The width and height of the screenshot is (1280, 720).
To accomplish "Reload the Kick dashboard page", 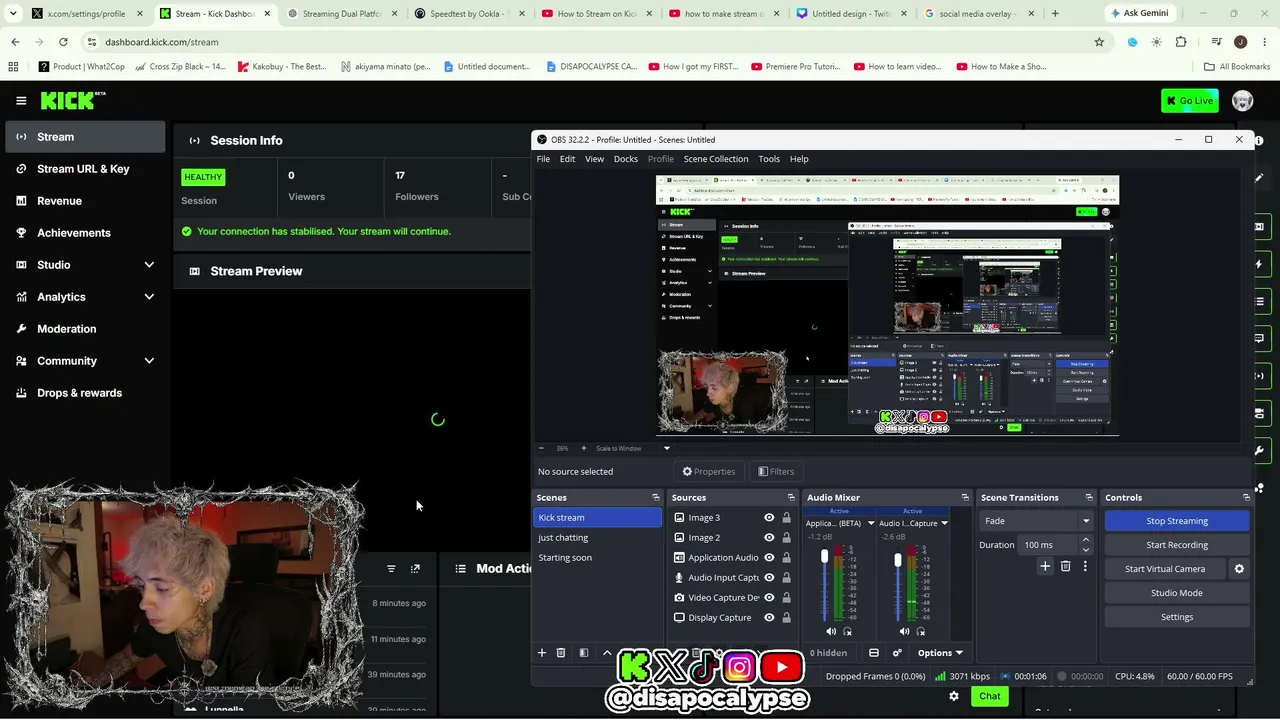I will click(x=63, y=42).
